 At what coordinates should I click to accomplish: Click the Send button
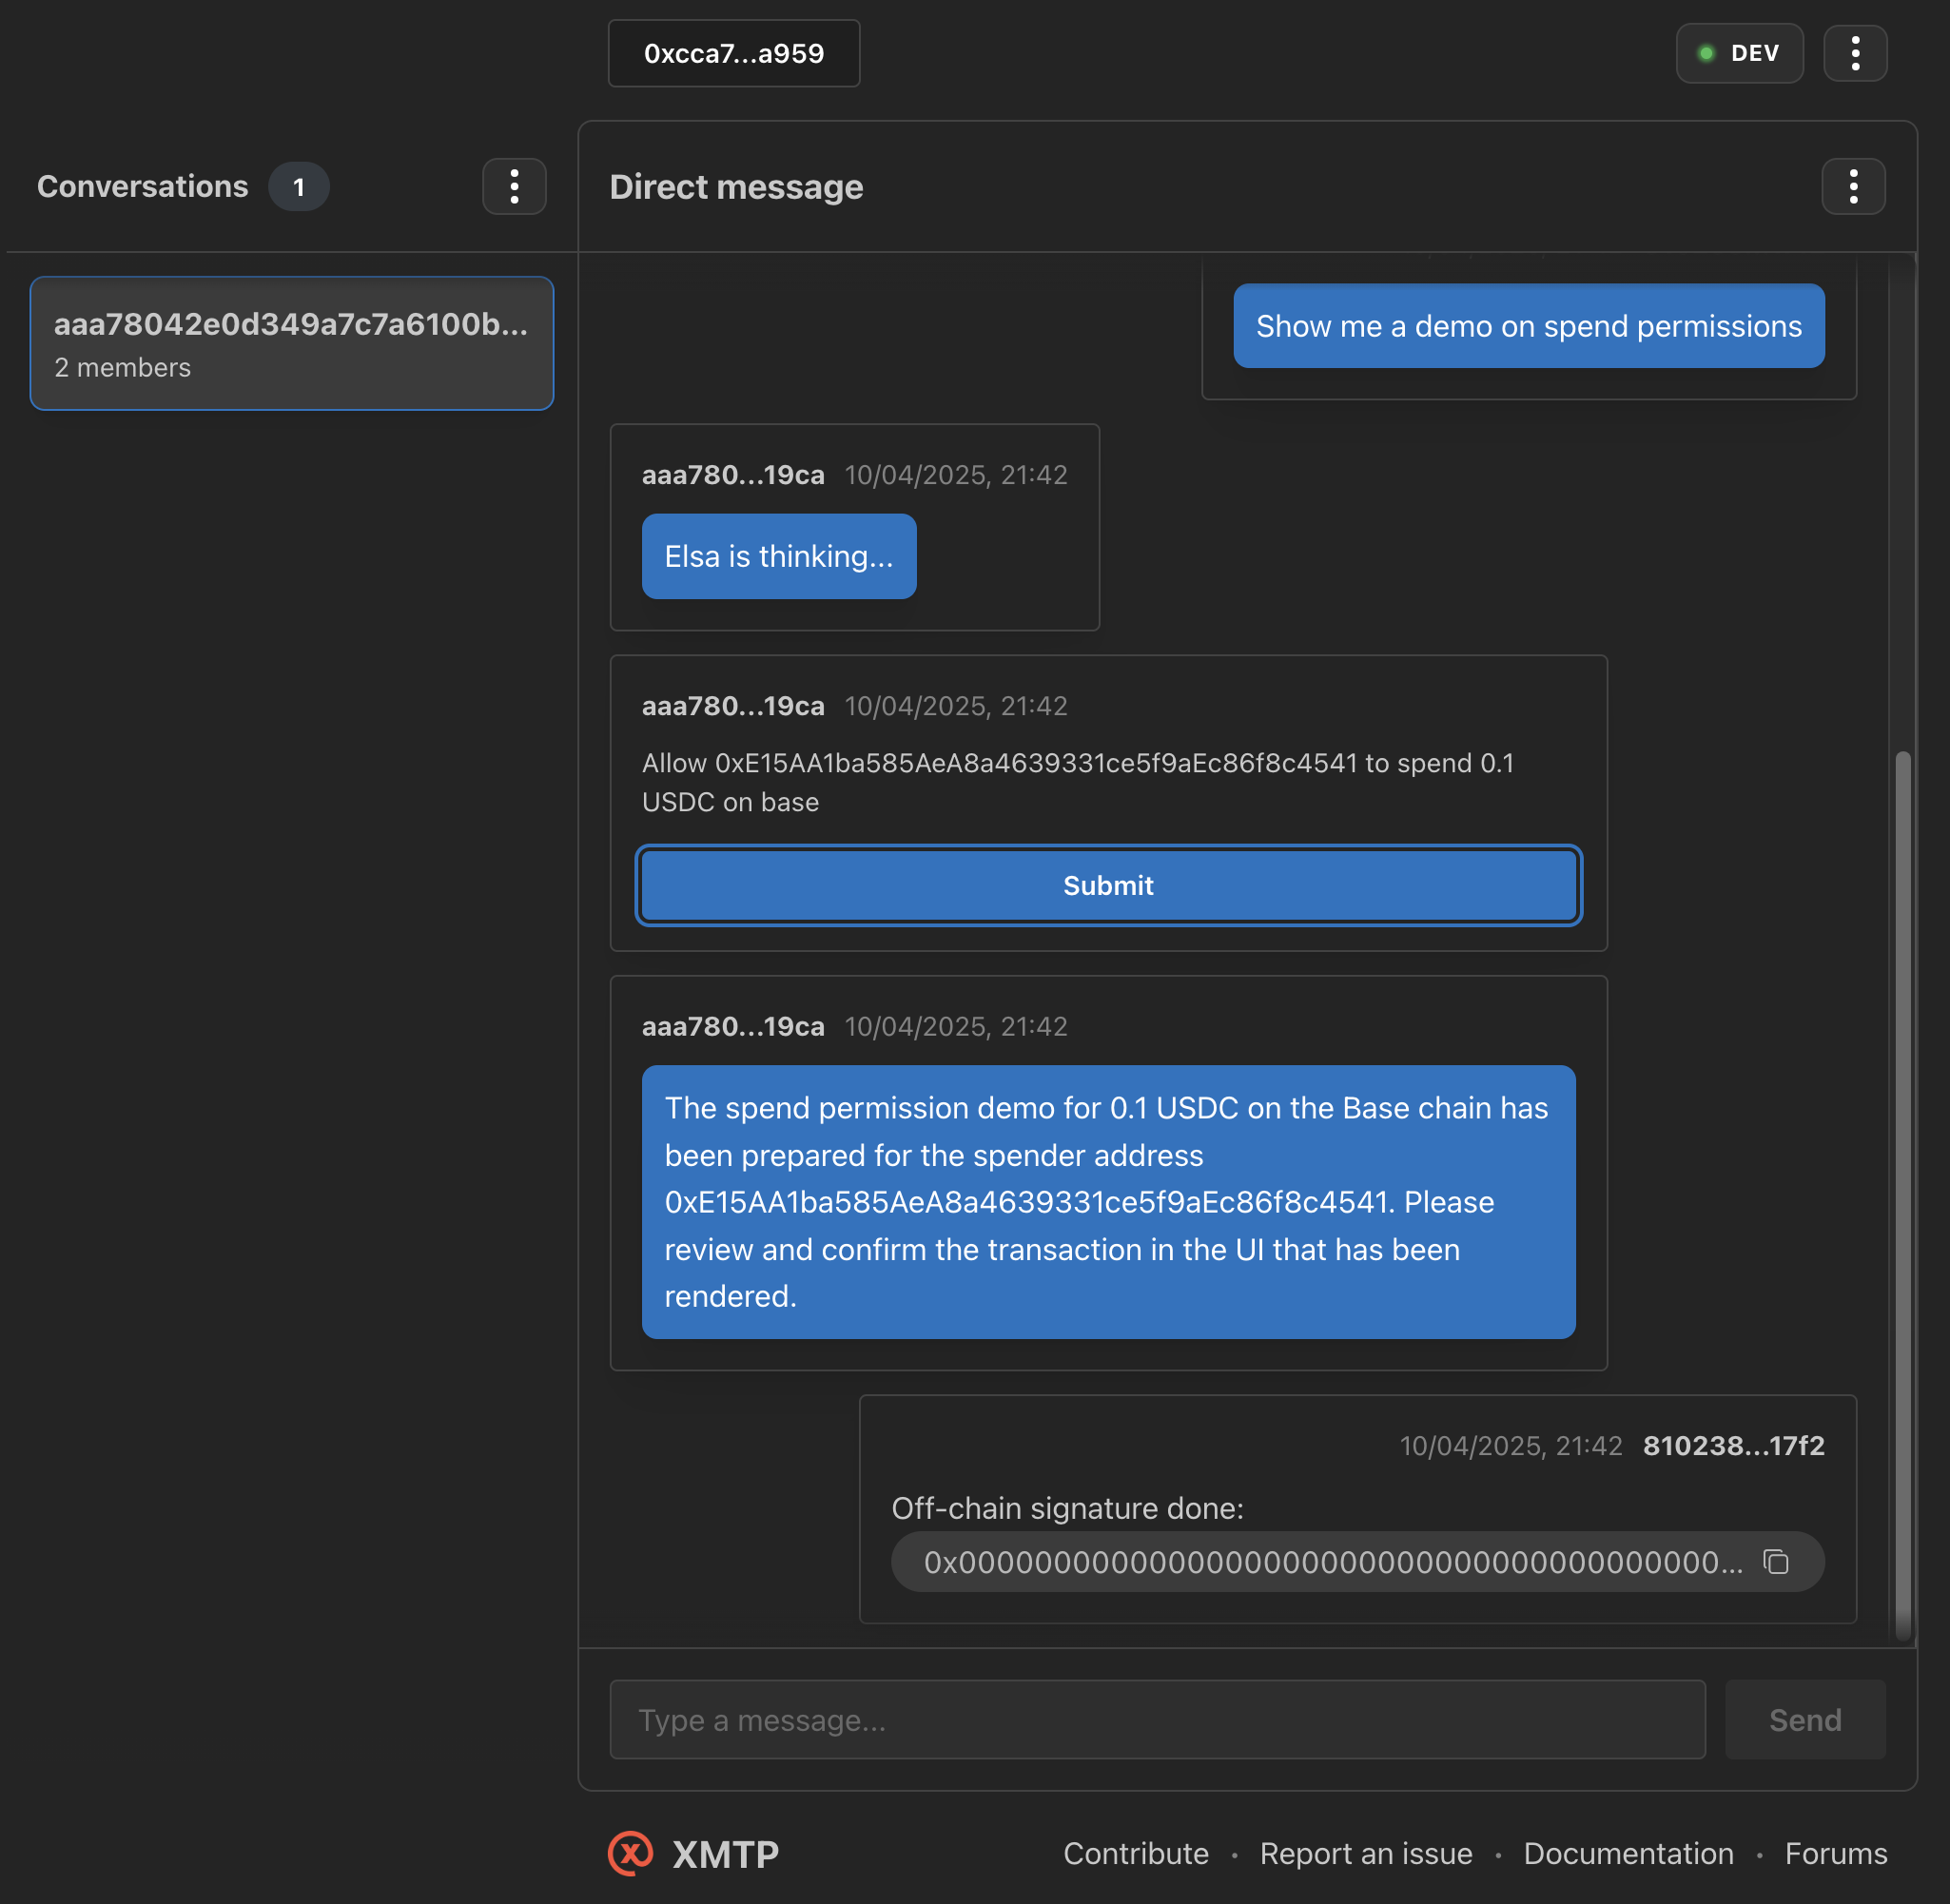tap(1804, 1720)
